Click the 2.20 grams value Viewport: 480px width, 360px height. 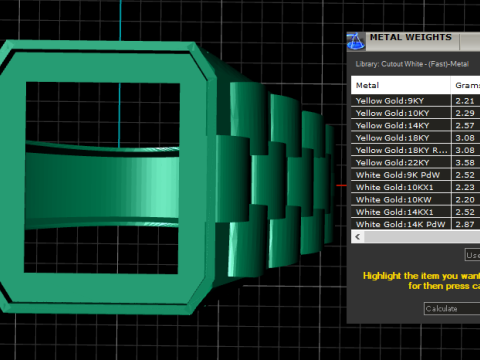(x=465, y=200)
